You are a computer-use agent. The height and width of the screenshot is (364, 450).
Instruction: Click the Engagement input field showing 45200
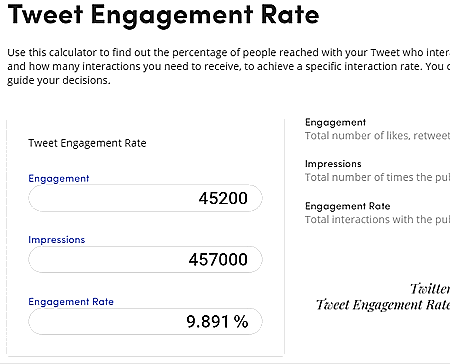145,198
